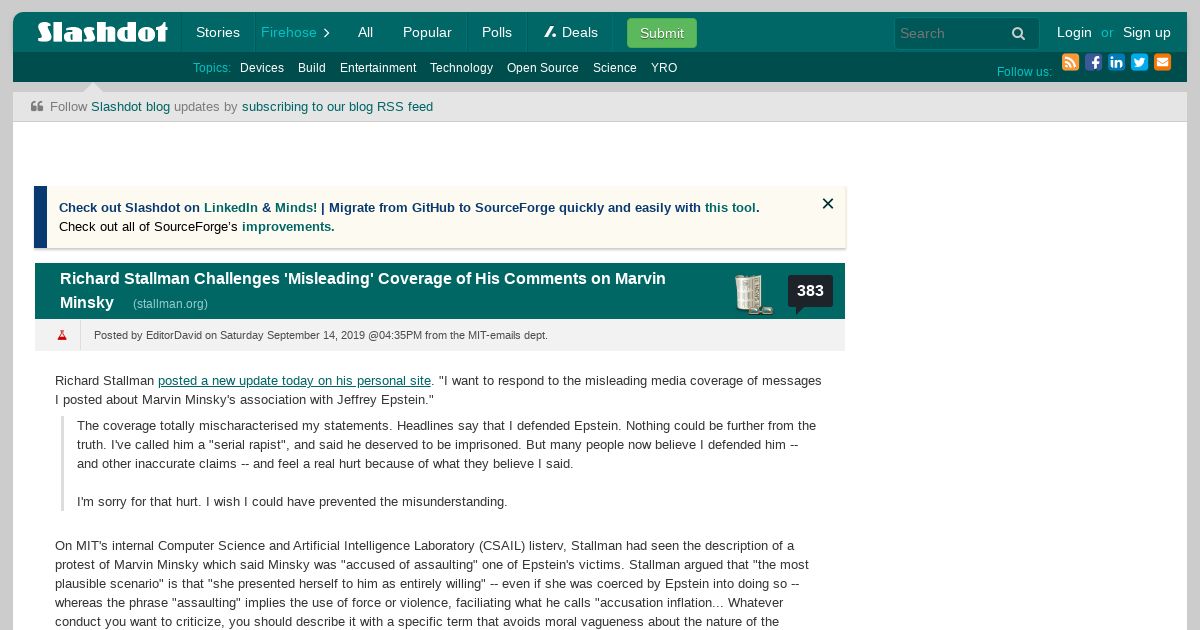Expand the Firehose chevron
The width and height of the screenshot is (1200, 630).
pyautogui.click(x=326, y=33)
